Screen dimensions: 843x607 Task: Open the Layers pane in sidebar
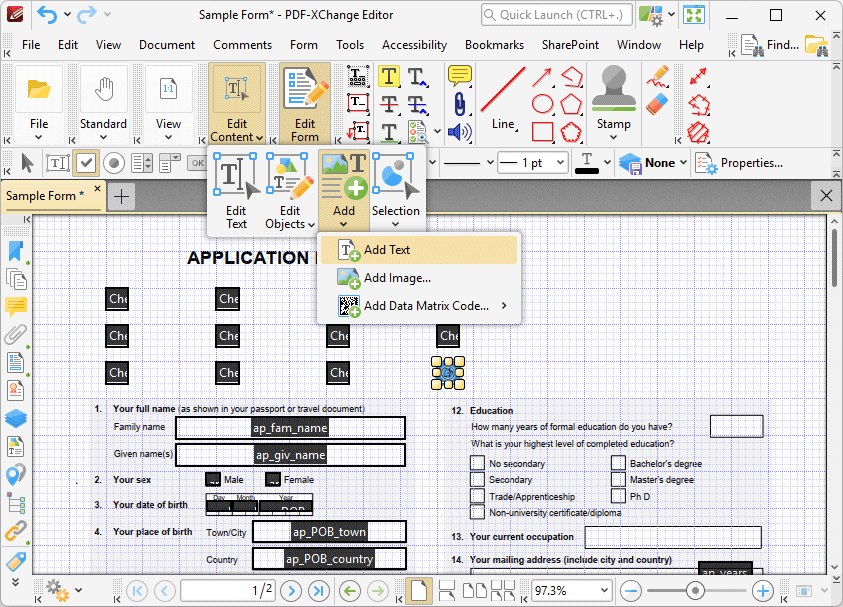click(16, 418)
